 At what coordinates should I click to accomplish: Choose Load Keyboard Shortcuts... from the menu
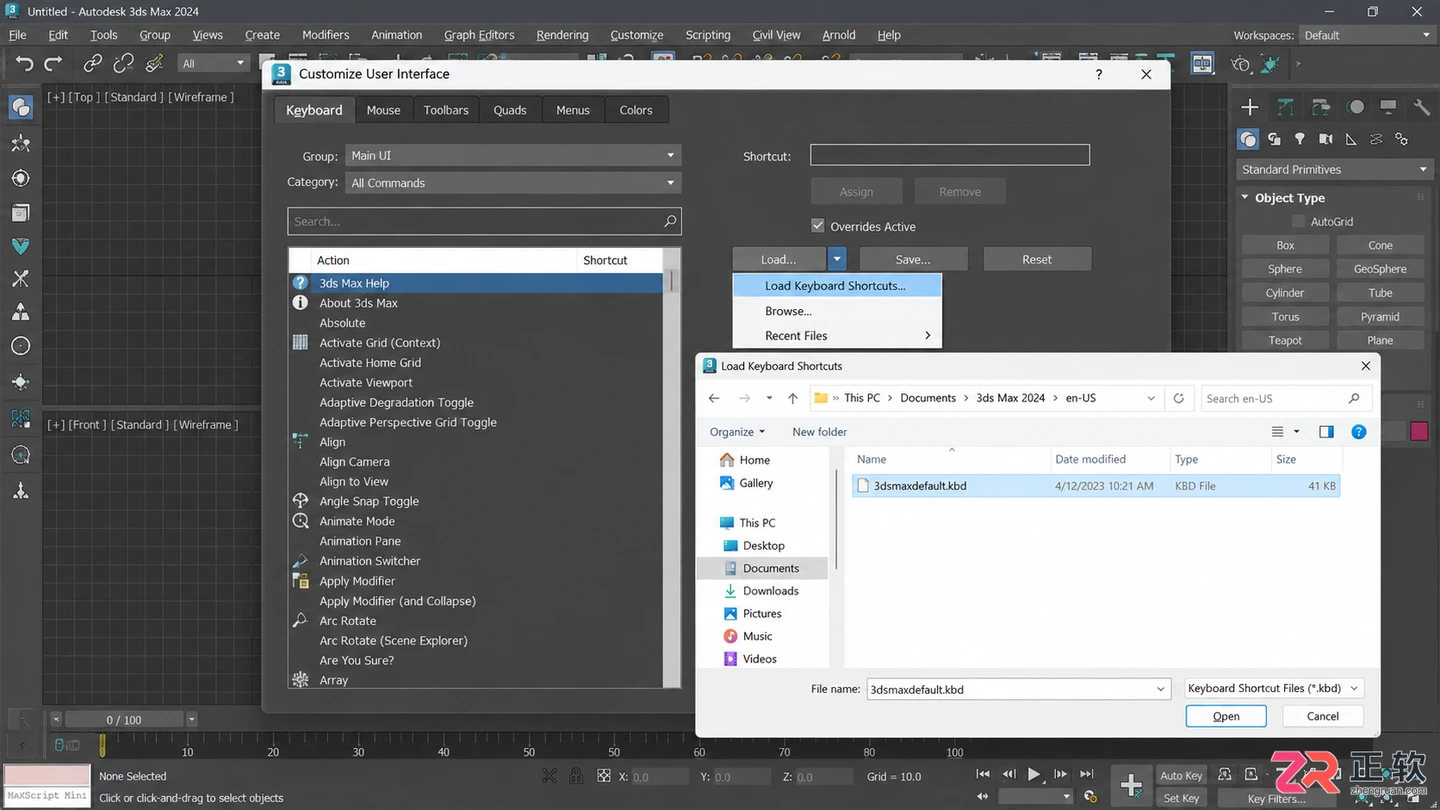(837, 286)
